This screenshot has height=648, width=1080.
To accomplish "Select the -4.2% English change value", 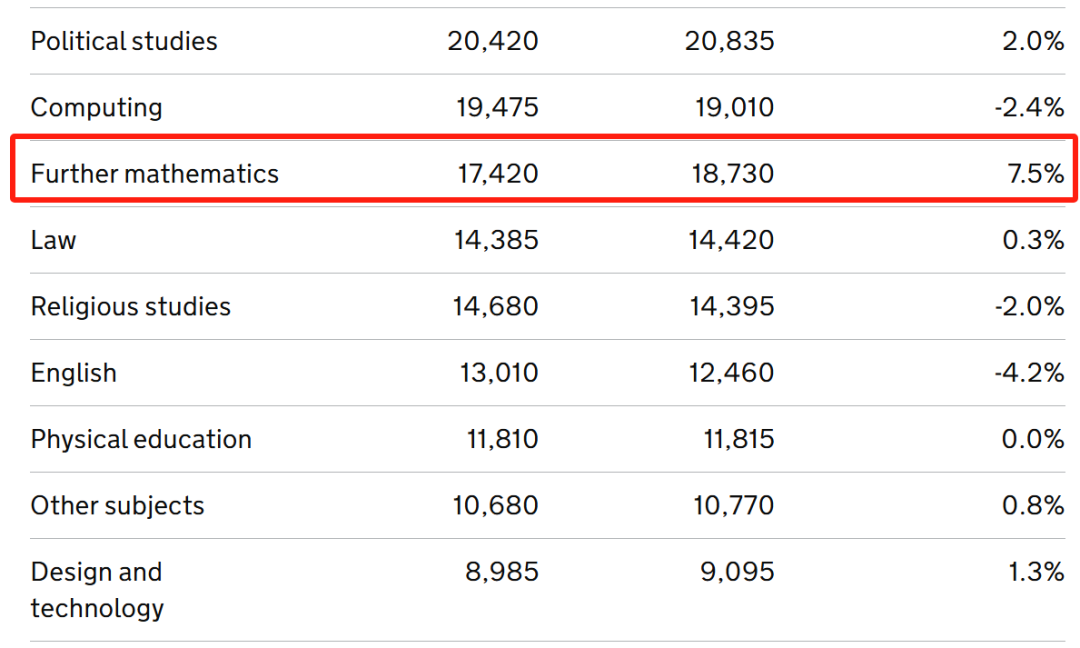I will point(1030,373).
